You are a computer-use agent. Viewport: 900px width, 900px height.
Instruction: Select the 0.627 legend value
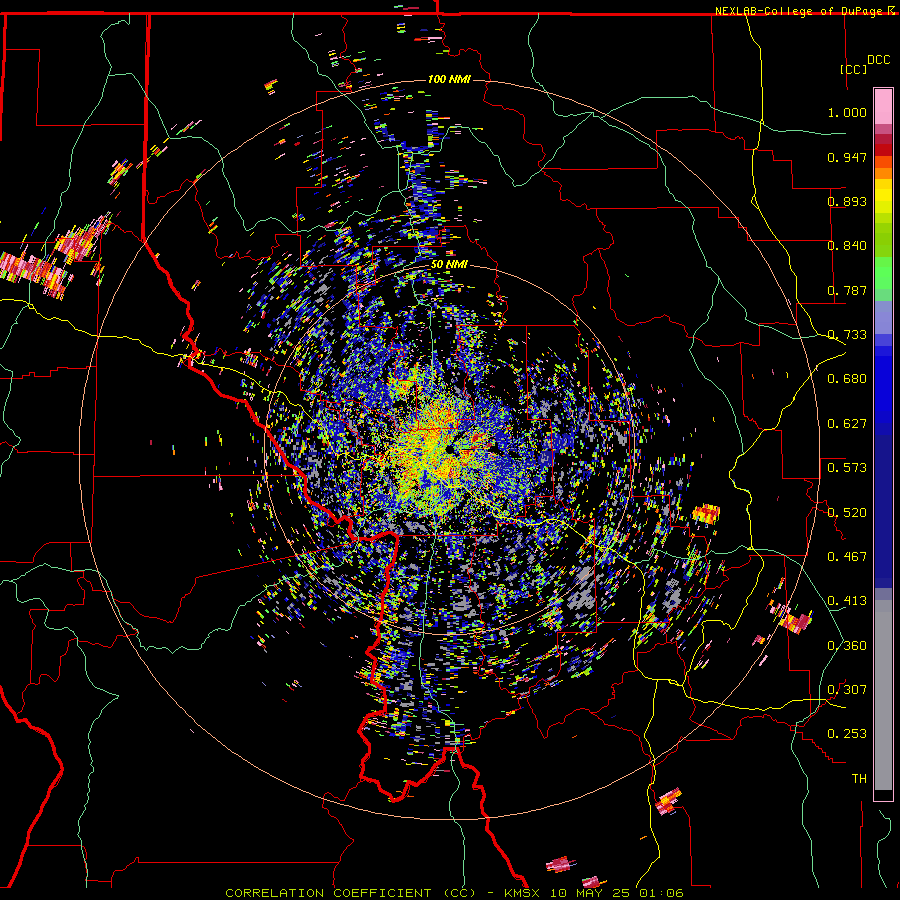coord(847,424)
